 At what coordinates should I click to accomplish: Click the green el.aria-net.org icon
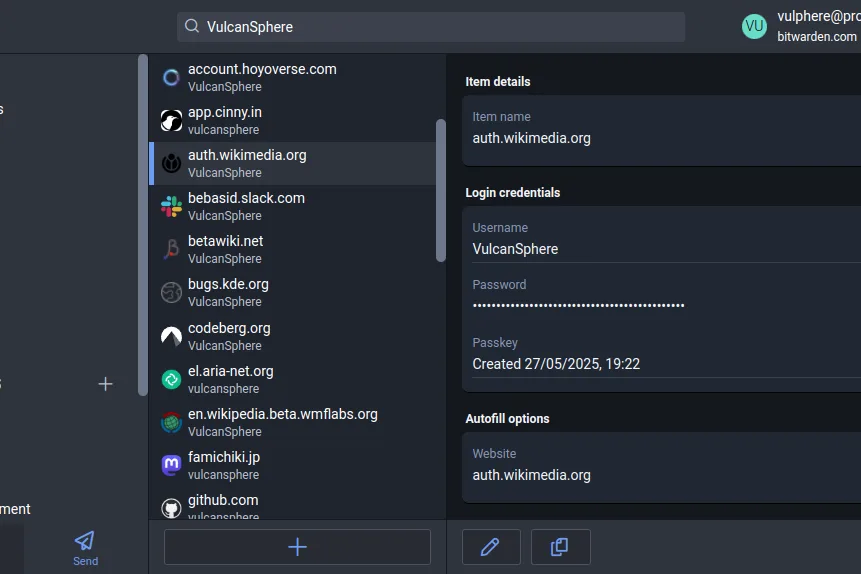pos(171,379)
